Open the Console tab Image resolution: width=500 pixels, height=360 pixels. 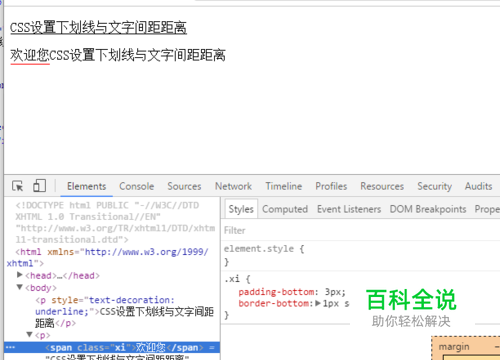137,186
